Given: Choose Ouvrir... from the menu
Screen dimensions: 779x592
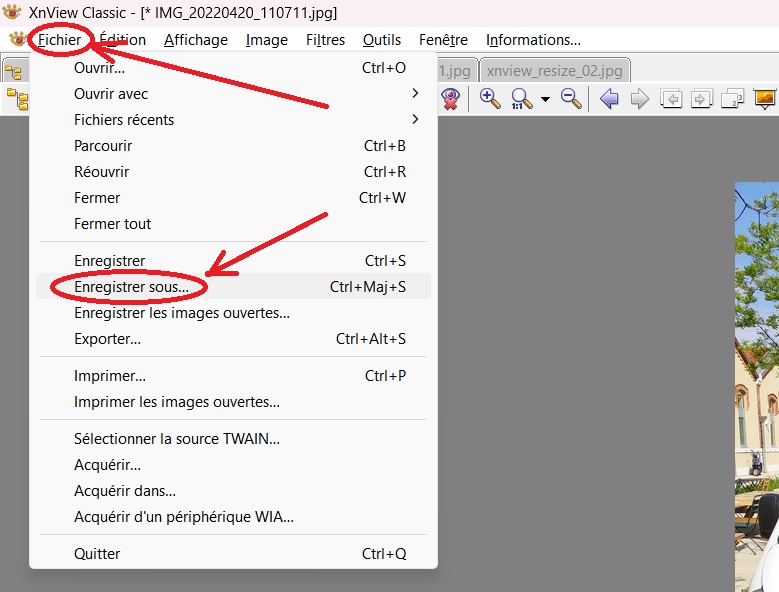Looking at the screenshot, I should (x=234, y=68).
